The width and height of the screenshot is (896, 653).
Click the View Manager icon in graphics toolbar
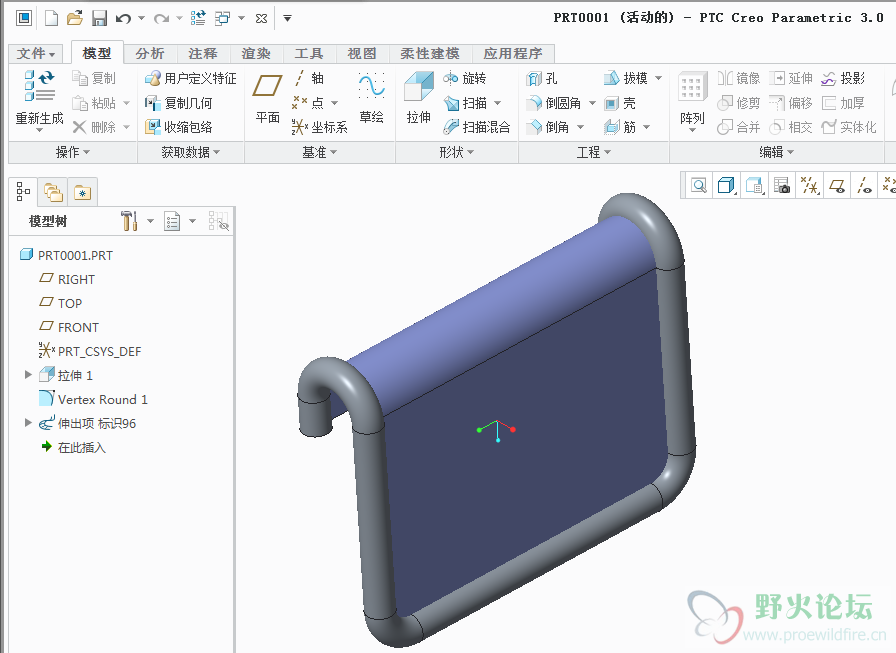pyautogui.click(x=782, y=185)
